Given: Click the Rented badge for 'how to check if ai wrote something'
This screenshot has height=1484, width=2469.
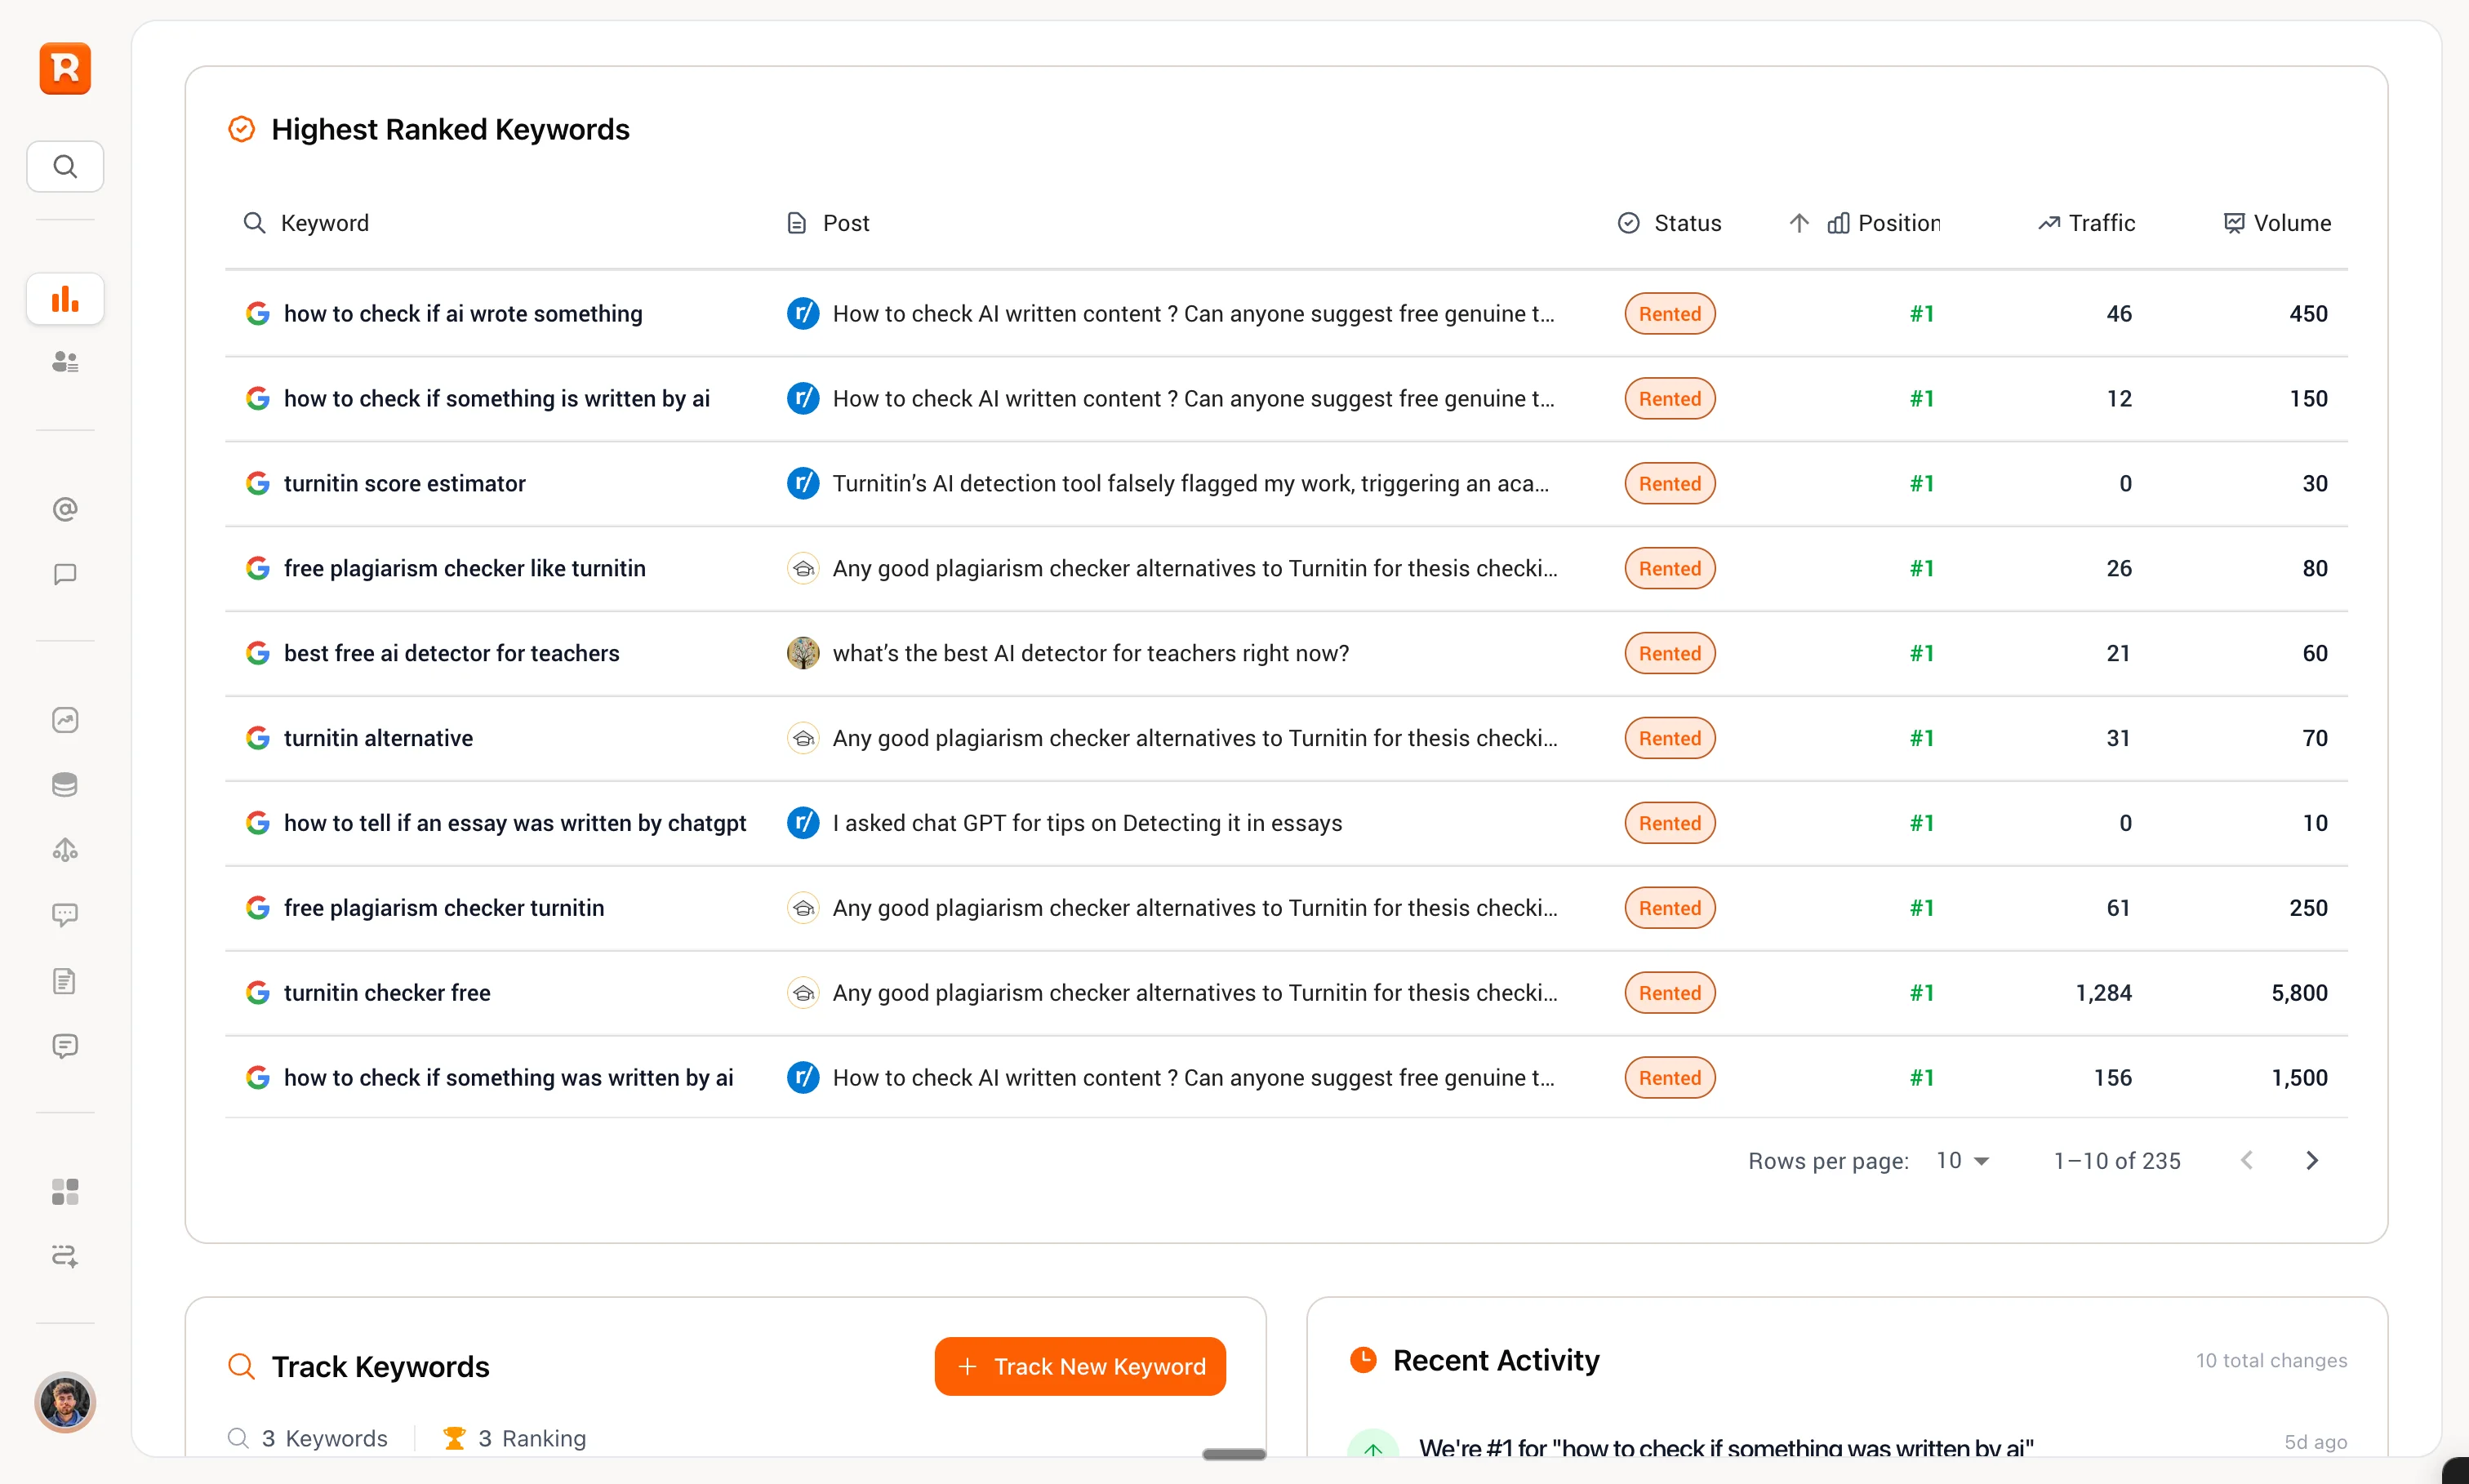Looking at the screenshot, I should 1669,314.
